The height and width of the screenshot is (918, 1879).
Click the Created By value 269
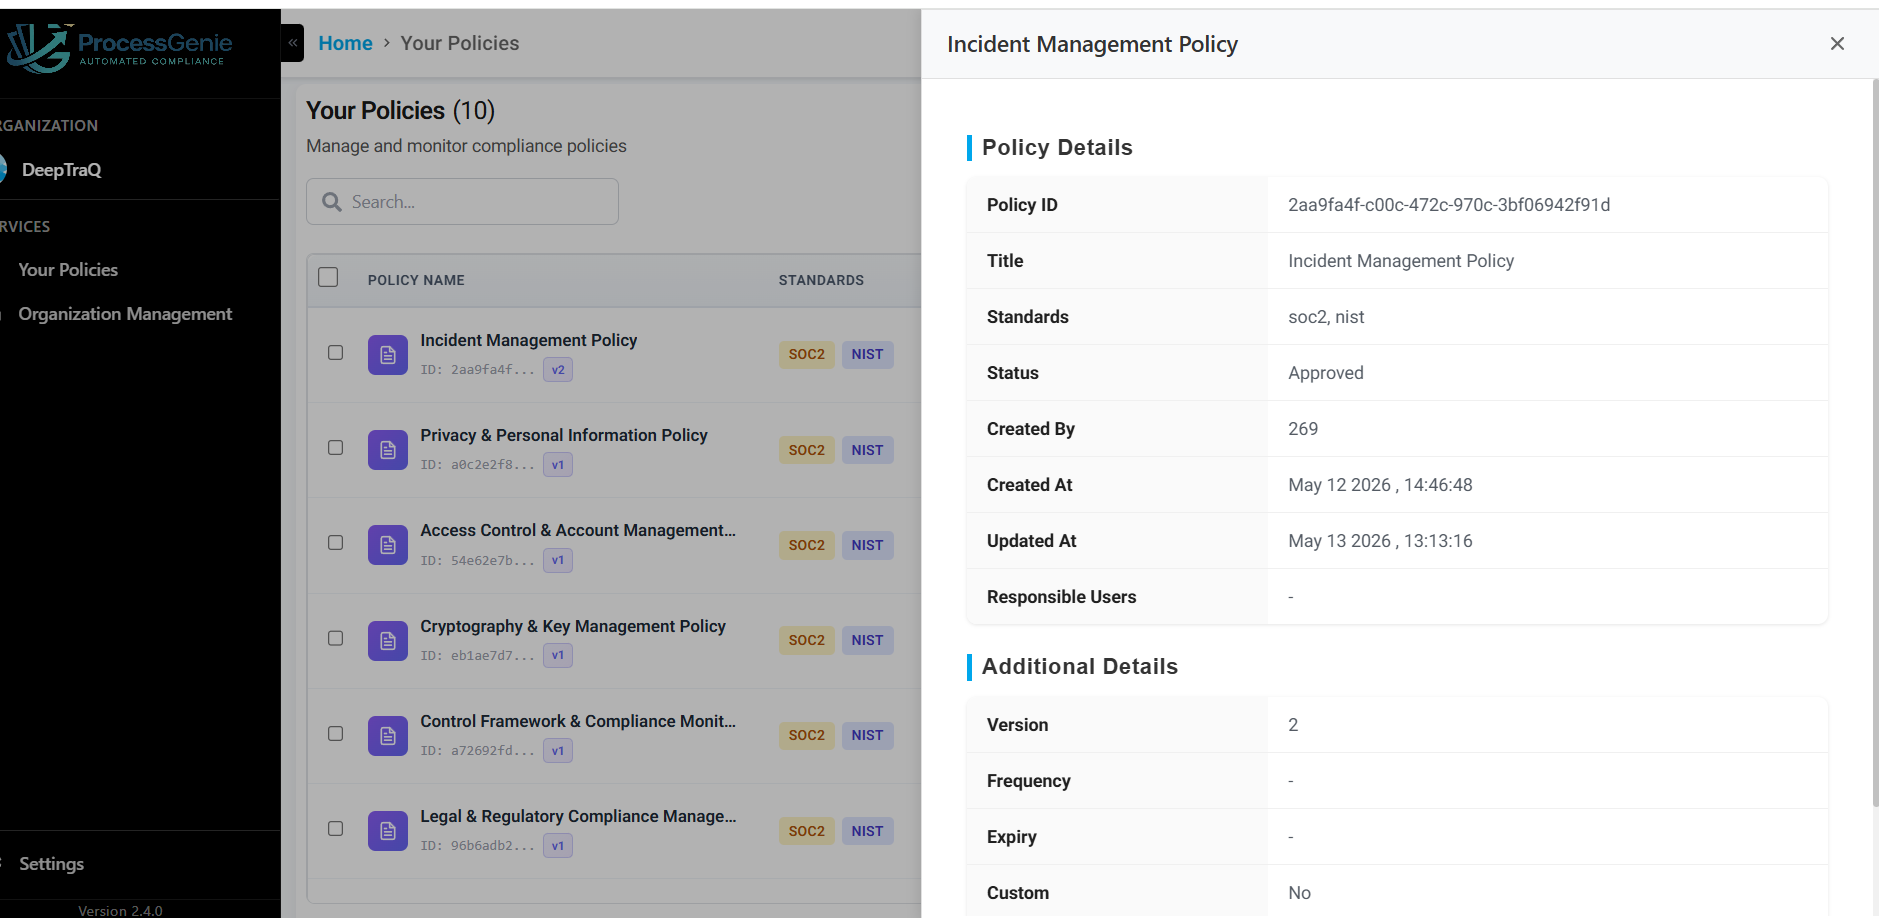point(1303,429)
